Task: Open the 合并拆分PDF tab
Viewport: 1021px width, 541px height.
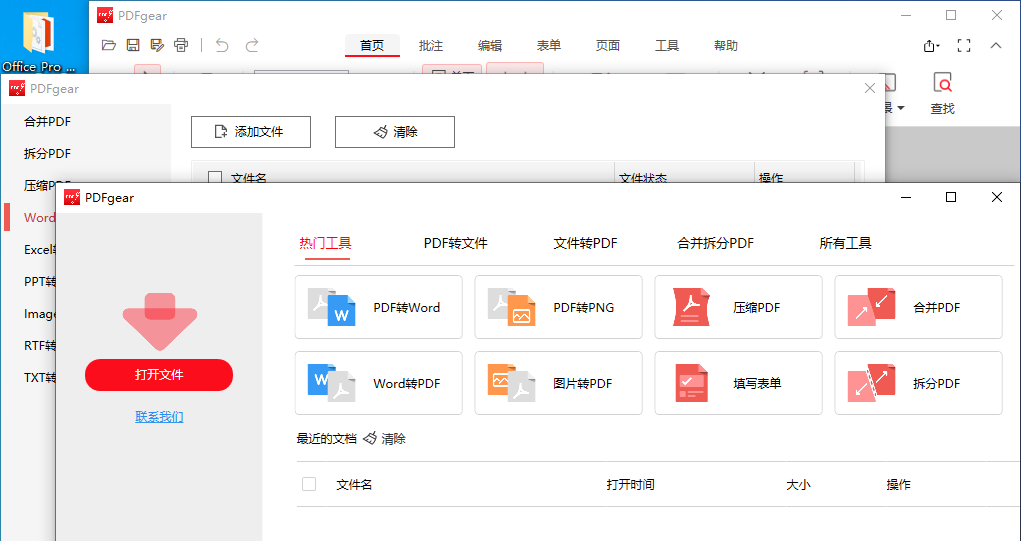Action: [716, 243]
